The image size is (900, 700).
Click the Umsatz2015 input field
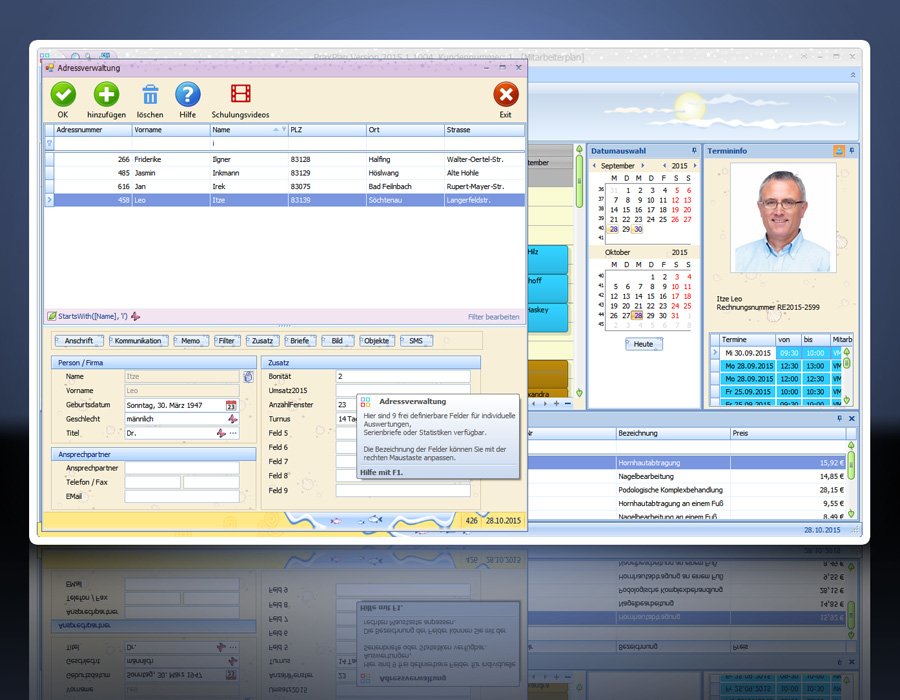point(403,389)
